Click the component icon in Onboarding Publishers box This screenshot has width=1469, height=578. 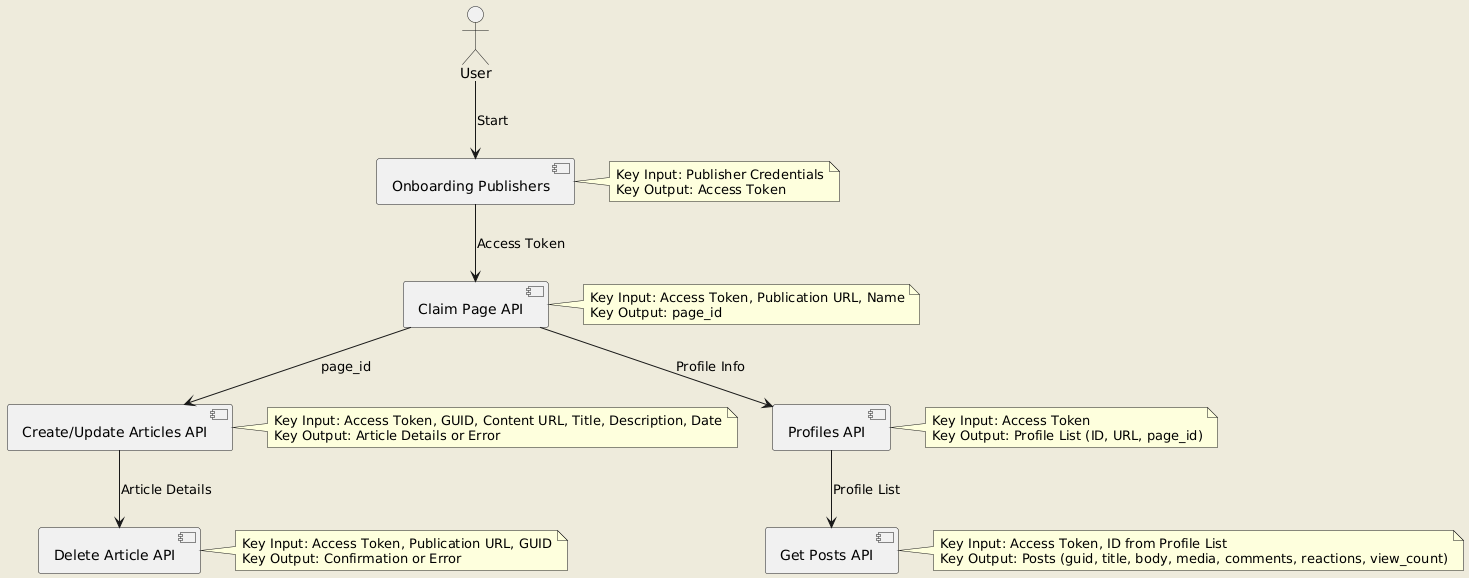click(x=561, y=169)
